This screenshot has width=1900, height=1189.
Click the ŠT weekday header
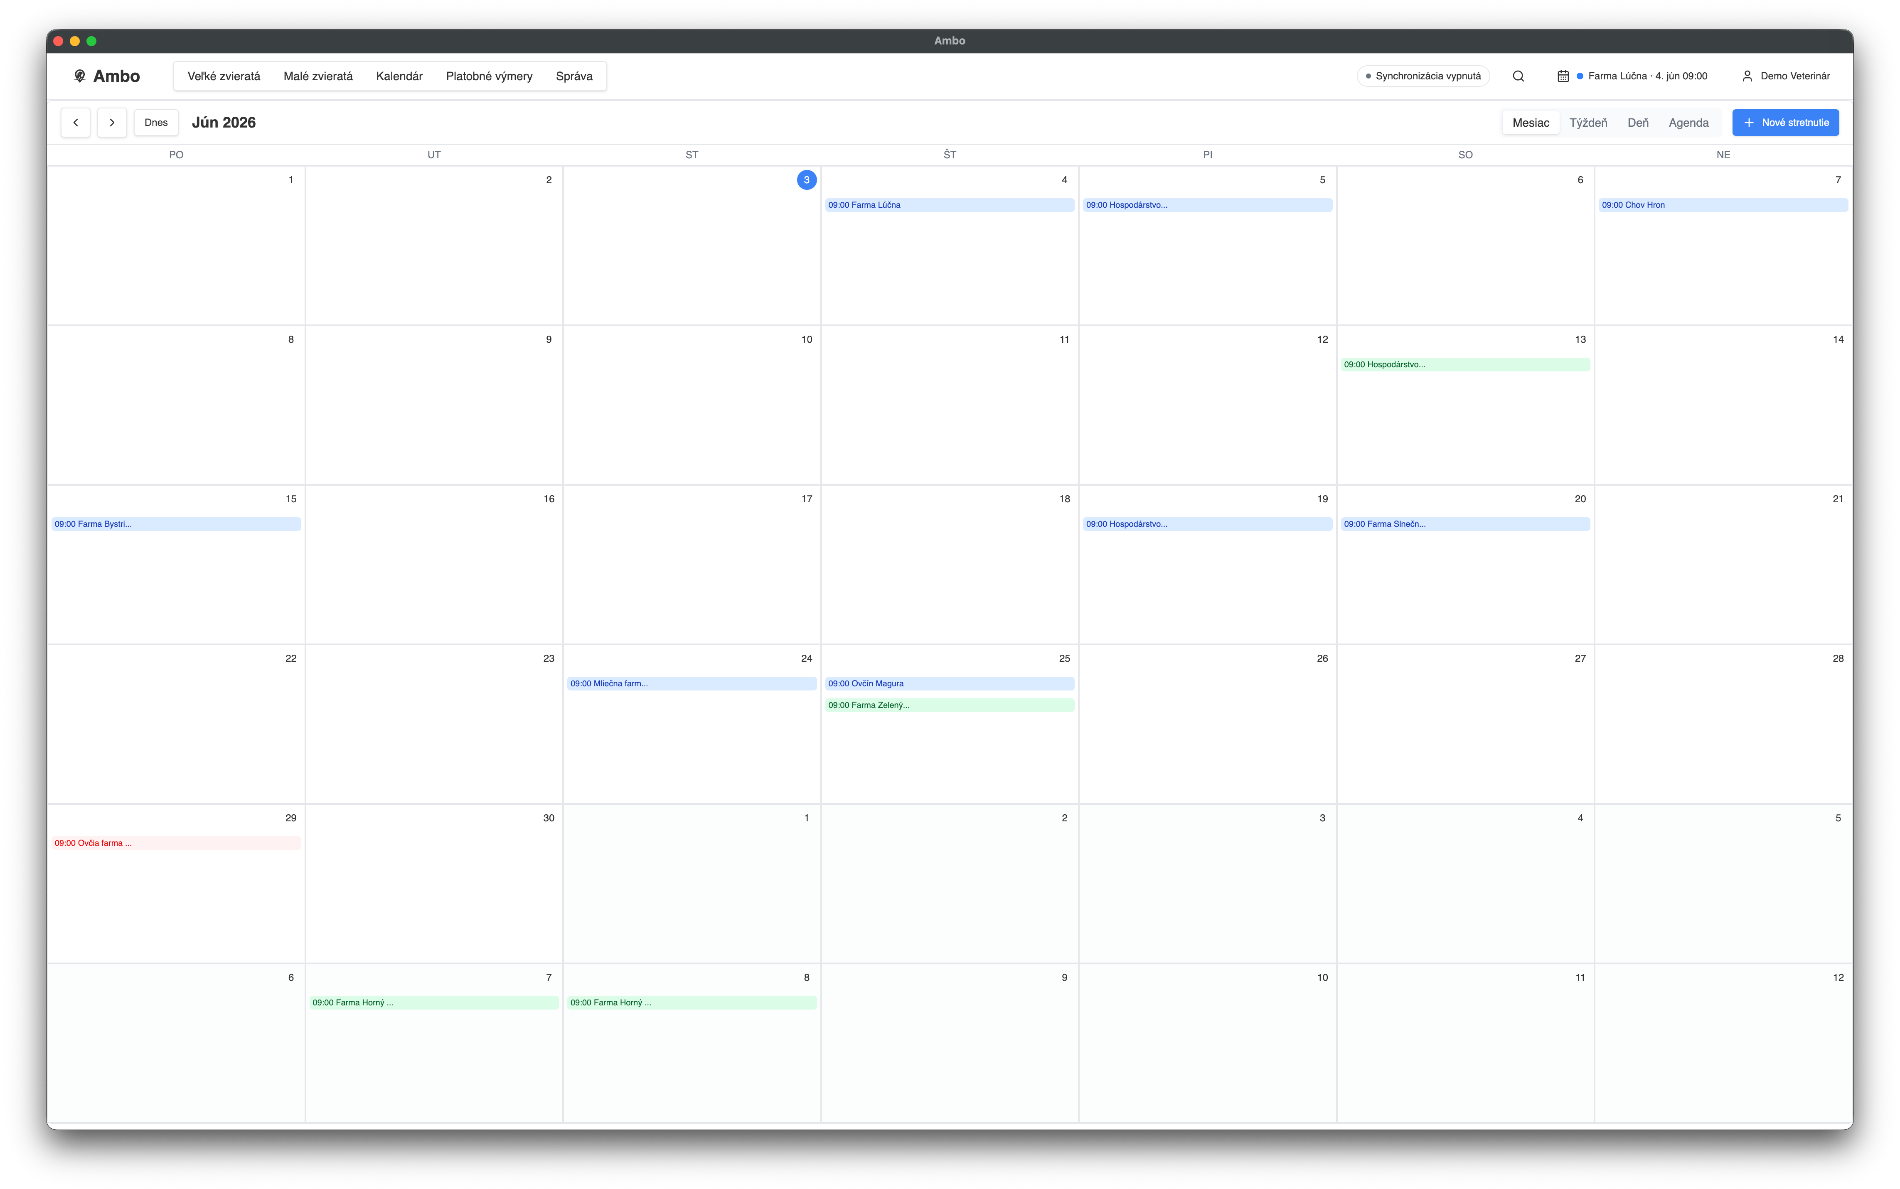(949, 155)
